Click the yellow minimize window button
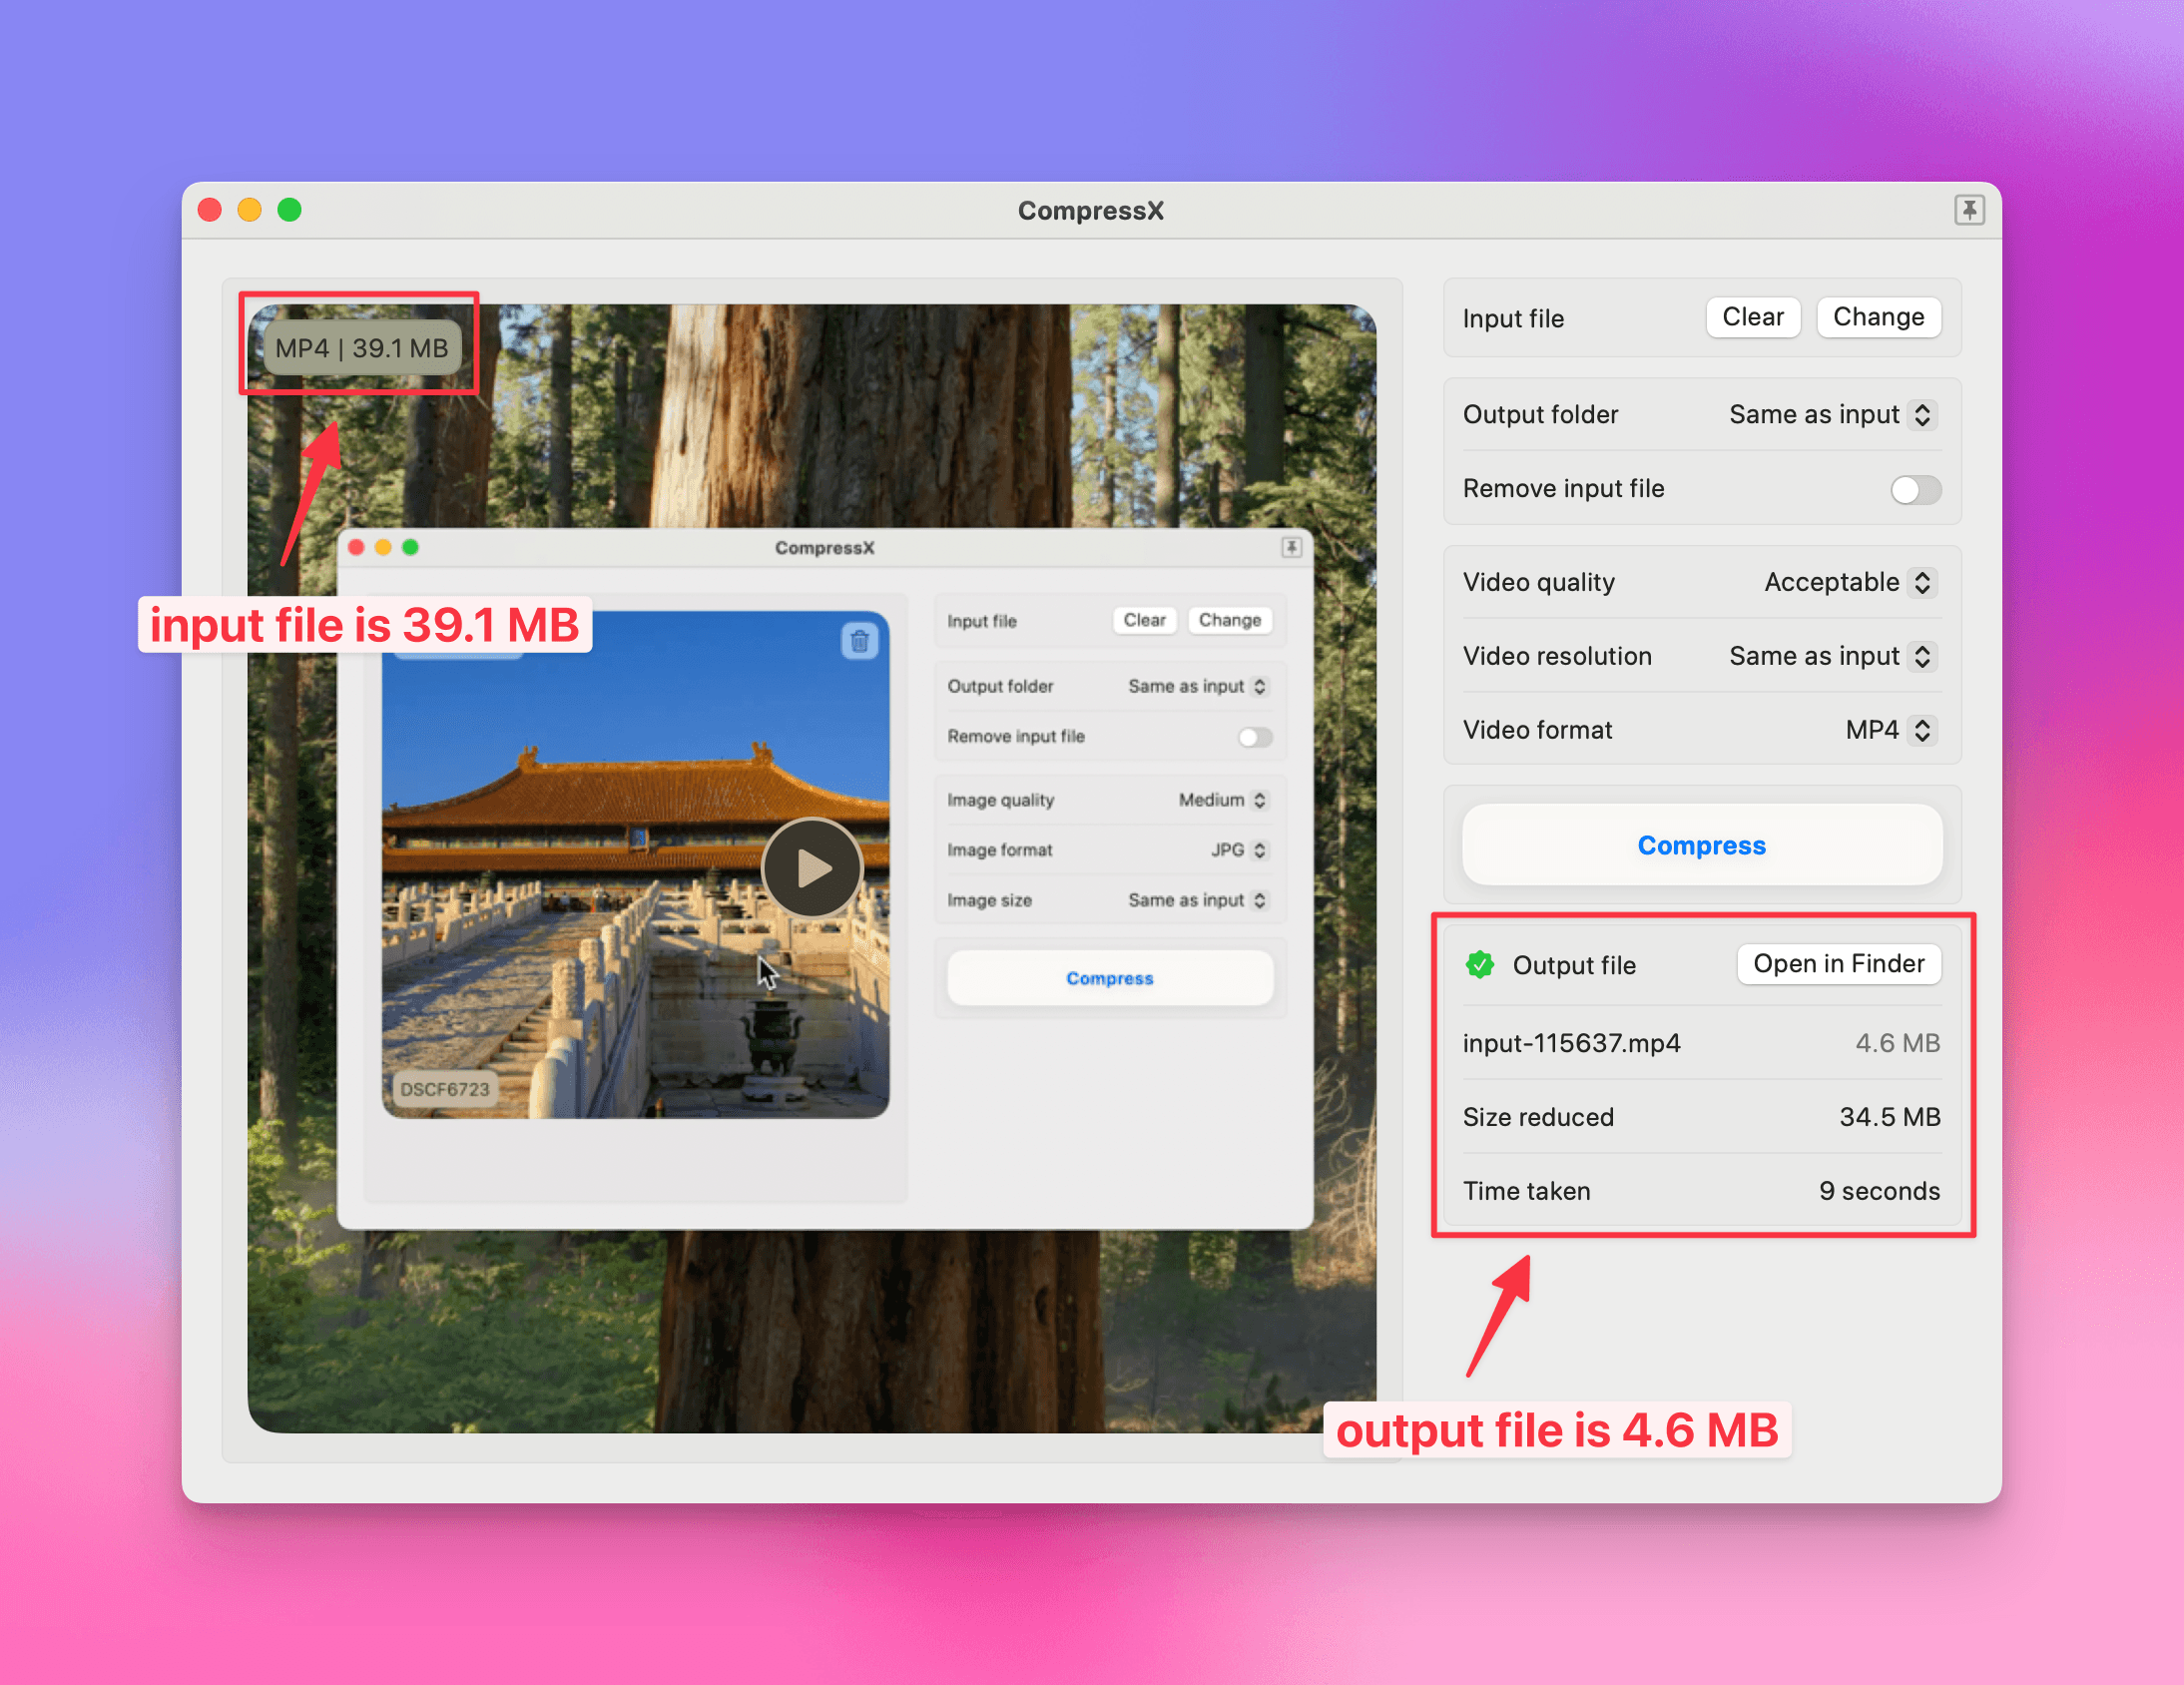Viewport: 2184px width, 1685px height. 249,210
